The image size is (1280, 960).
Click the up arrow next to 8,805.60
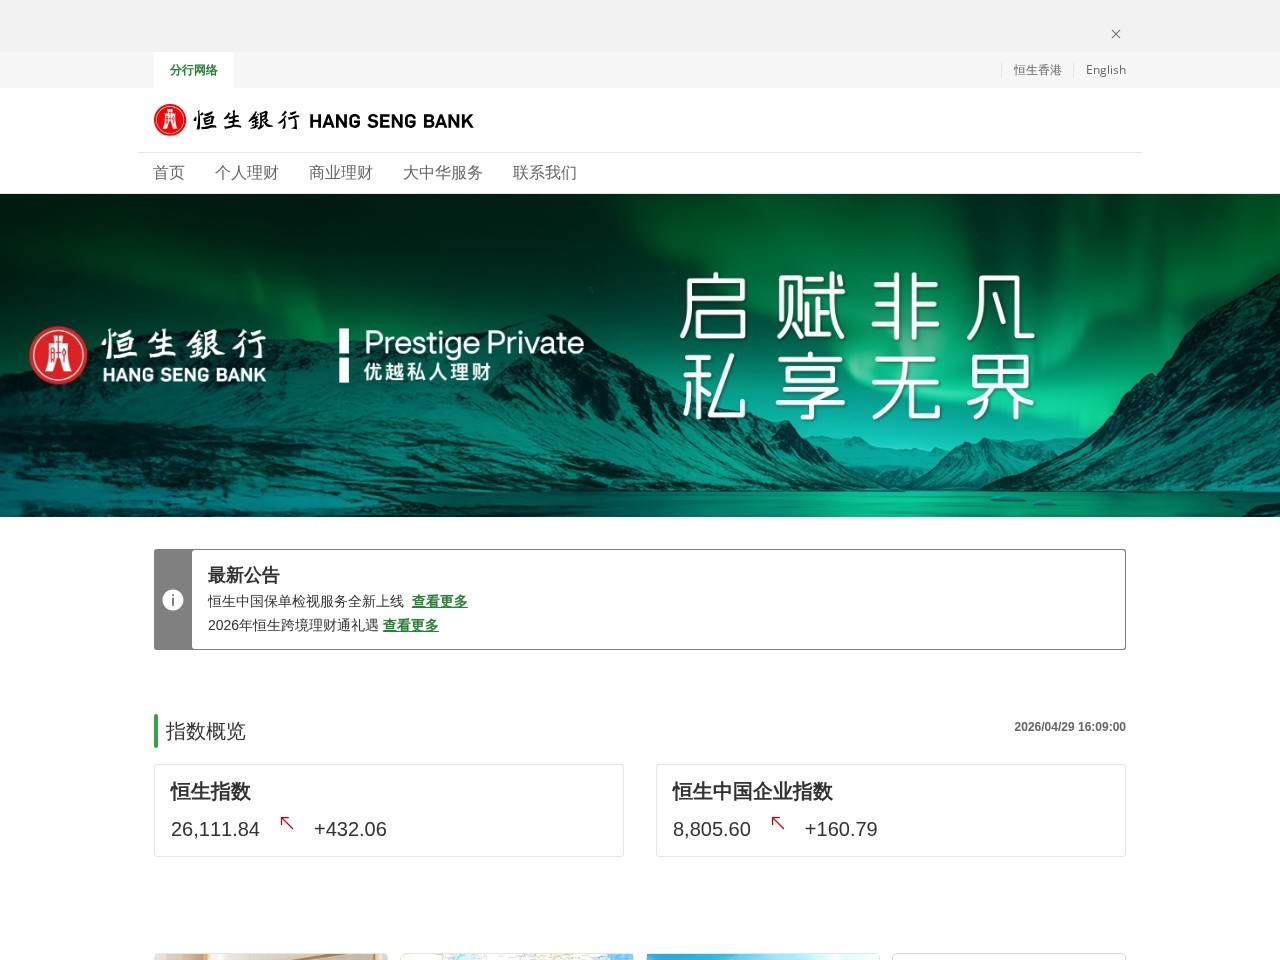point(778,823)
